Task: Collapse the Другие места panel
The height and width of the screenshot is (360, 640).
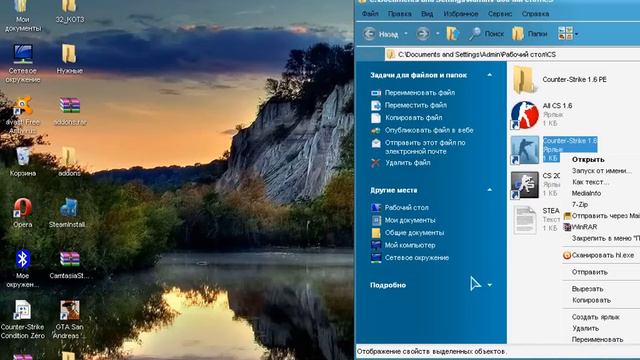Action: [x=489, y=190]
